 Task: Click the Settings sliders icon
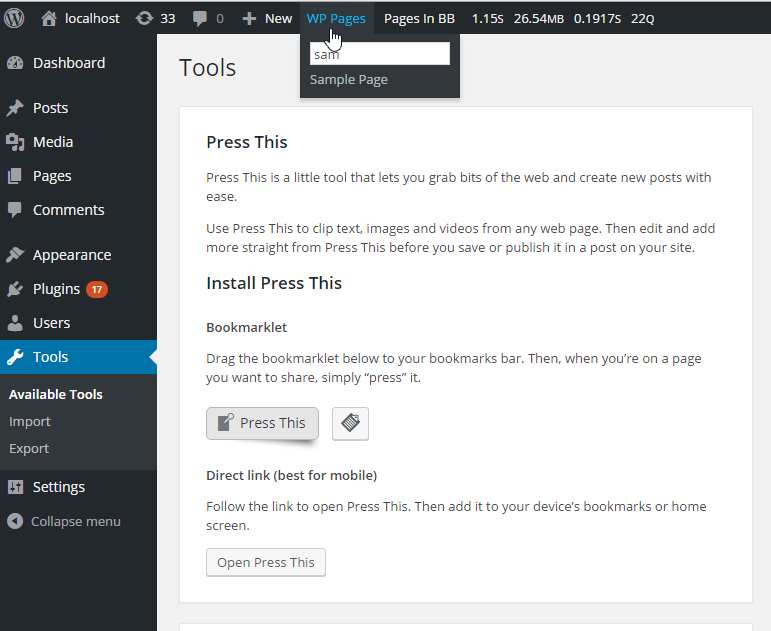(15, 487)
